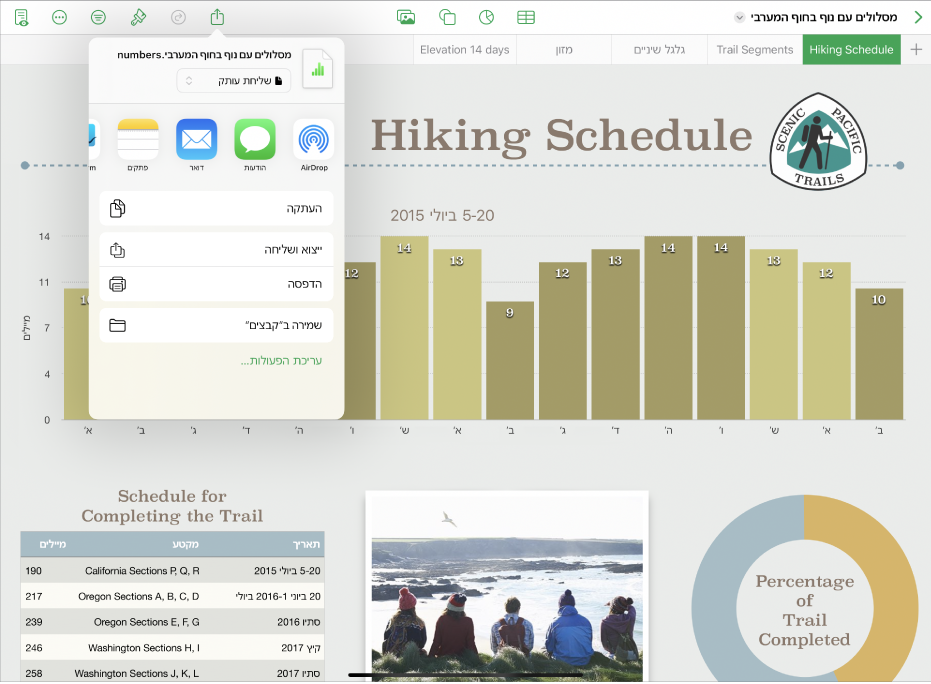Click the Numbers file icon in share sheet

[318, 68]
